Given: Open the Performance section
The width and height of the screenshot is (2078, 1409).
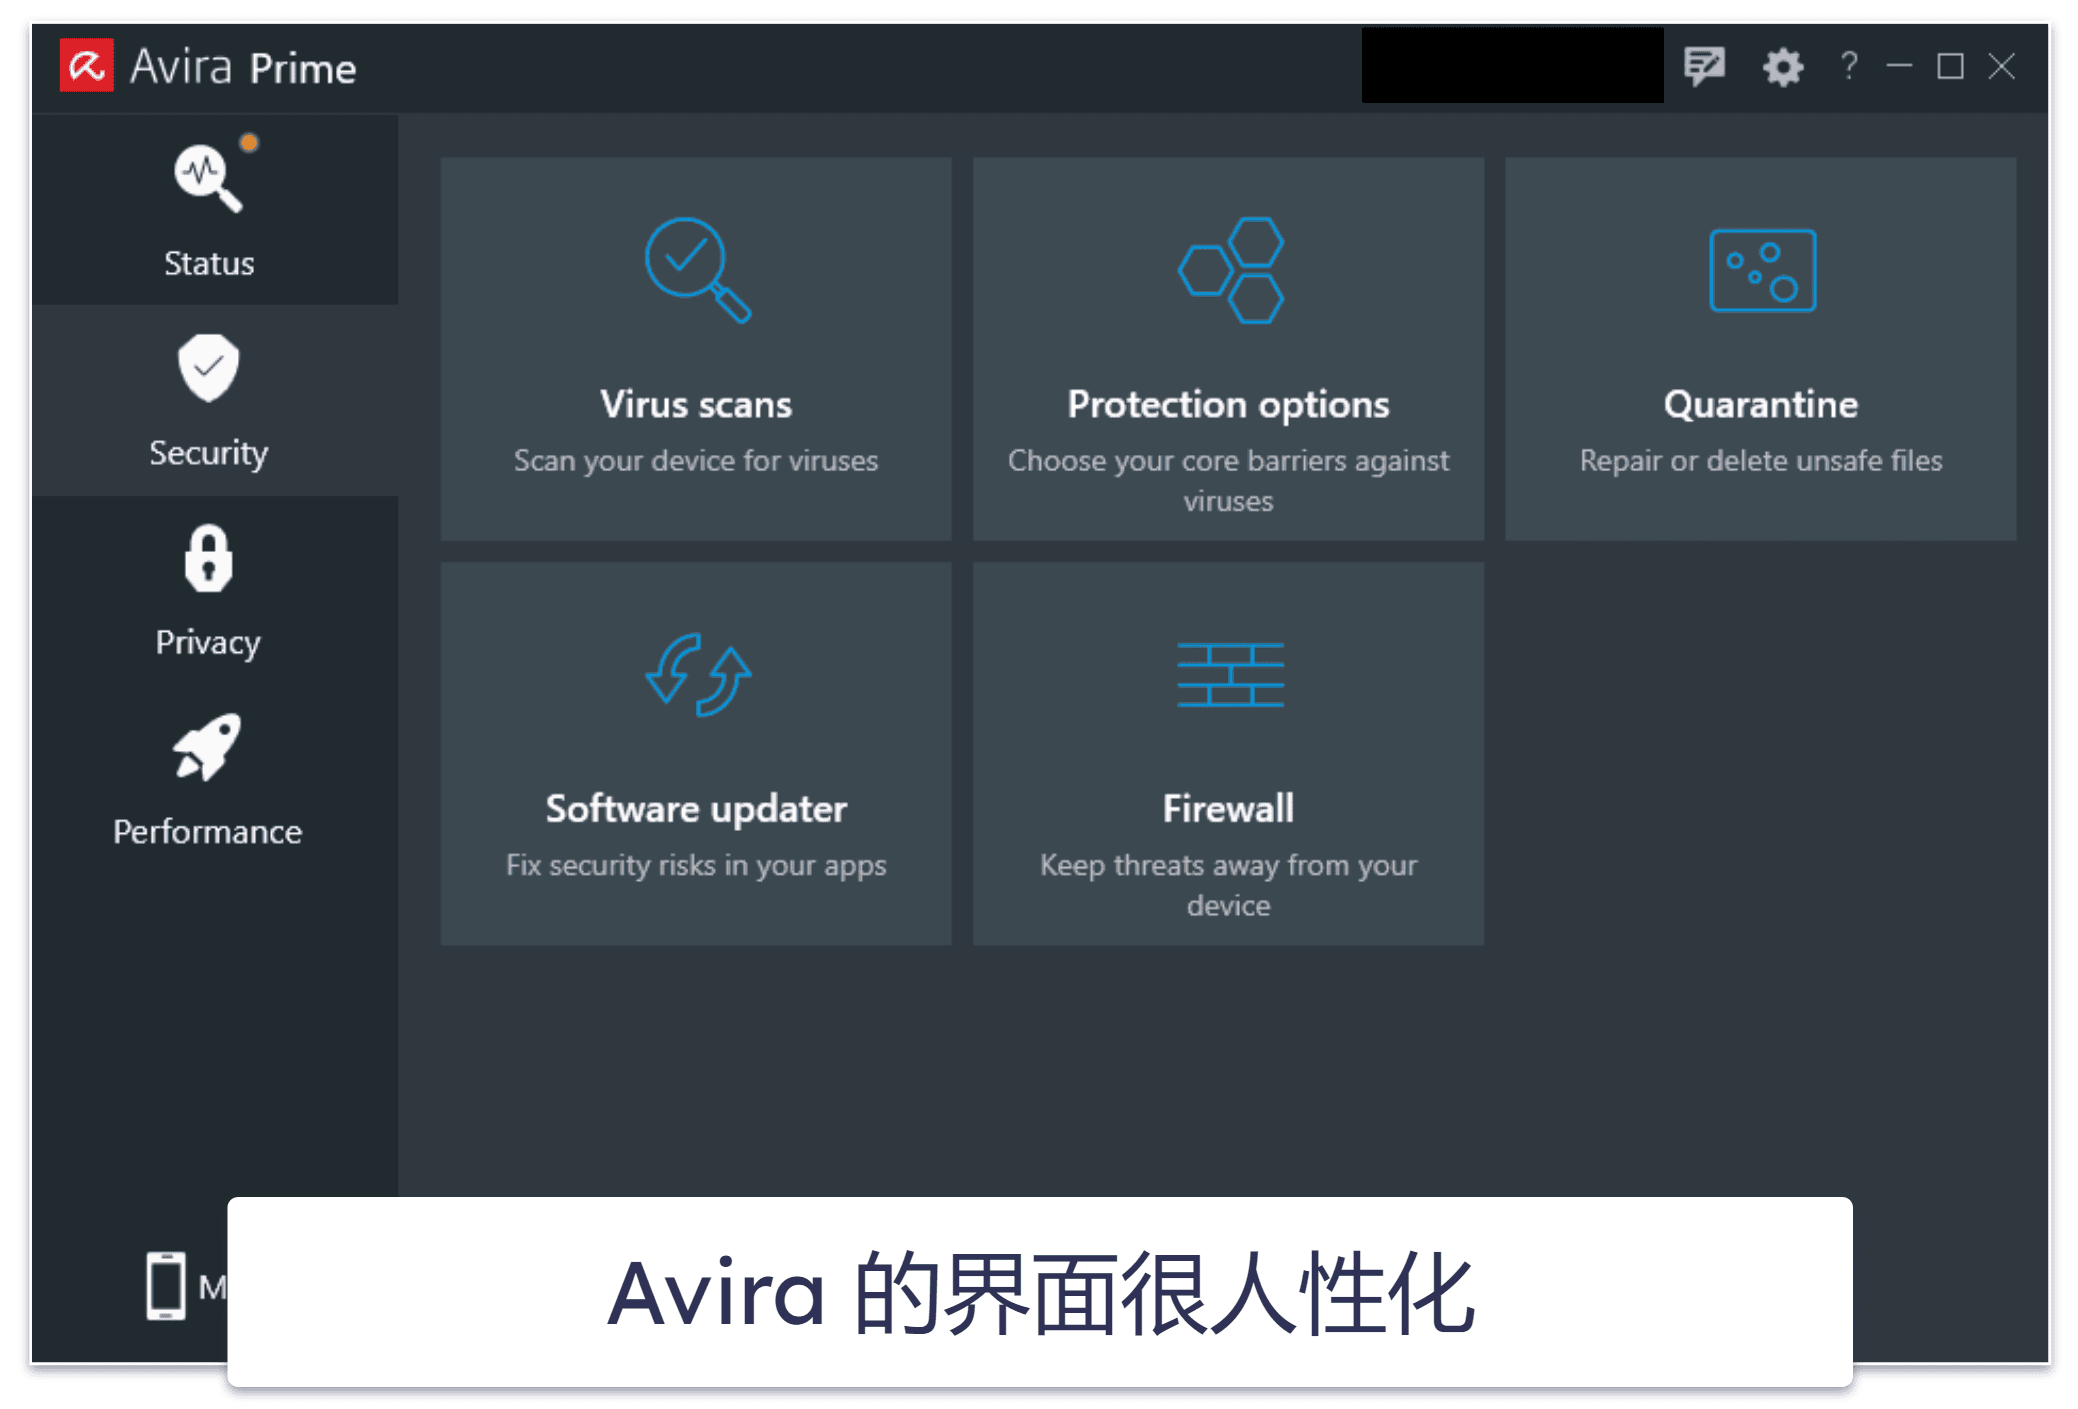Looking at the screenshot, I should pyautogui.click(x=215, y=780).
